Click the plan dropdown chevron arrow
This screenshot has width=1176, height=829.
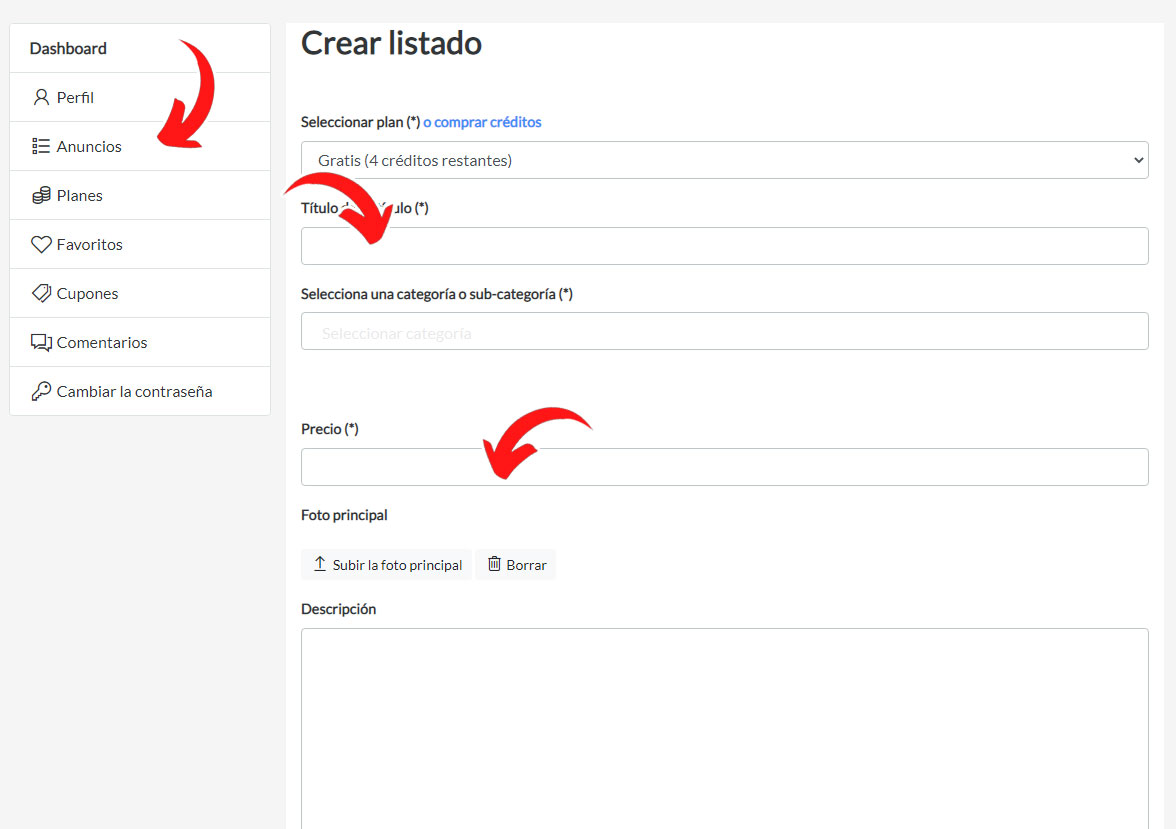tap(1138, 161)
